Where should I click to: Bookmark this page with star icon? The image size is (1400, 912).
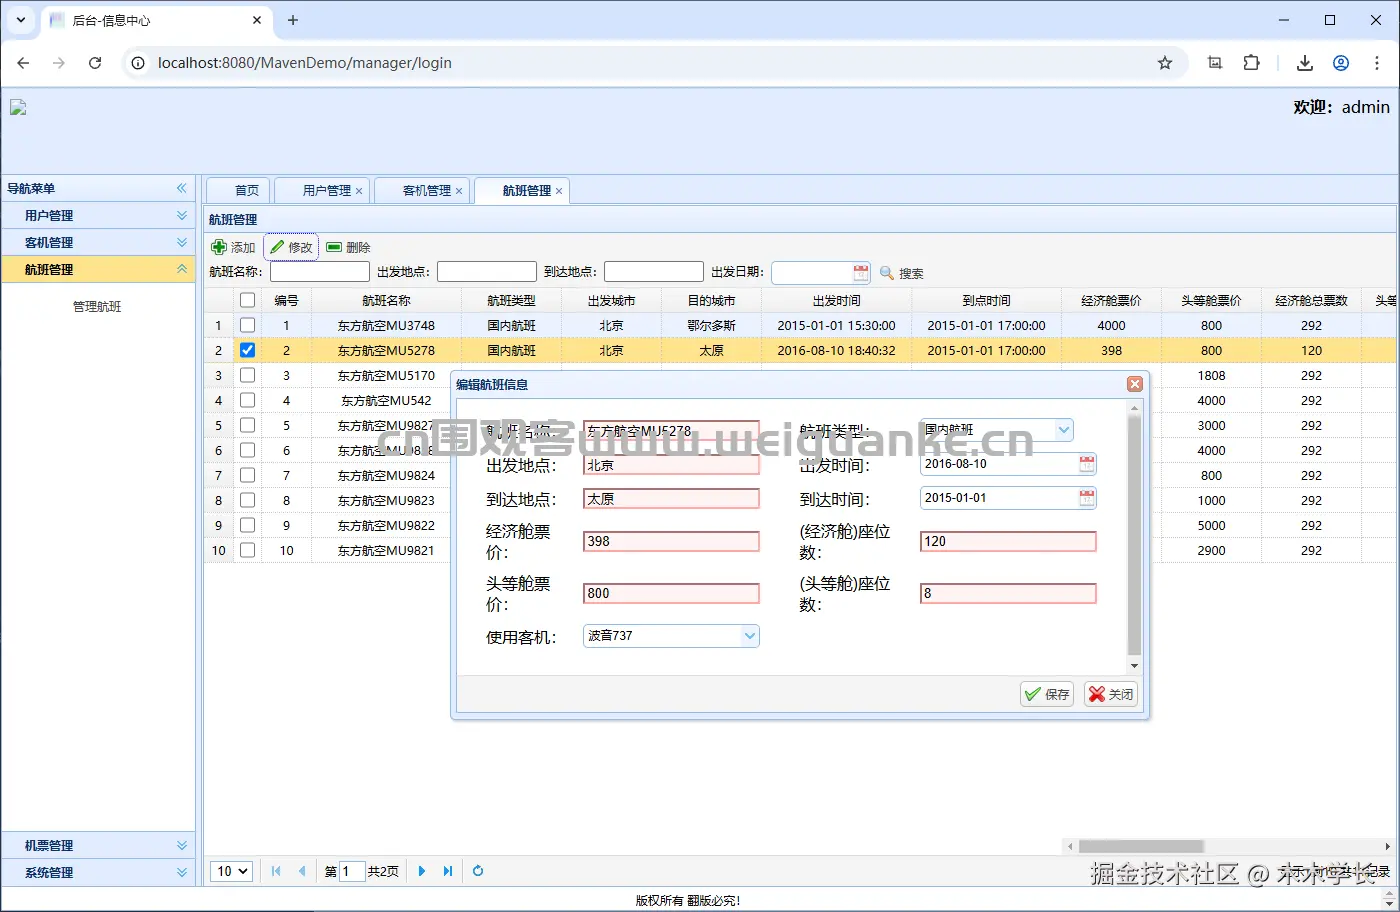(x=1165, y=63)
